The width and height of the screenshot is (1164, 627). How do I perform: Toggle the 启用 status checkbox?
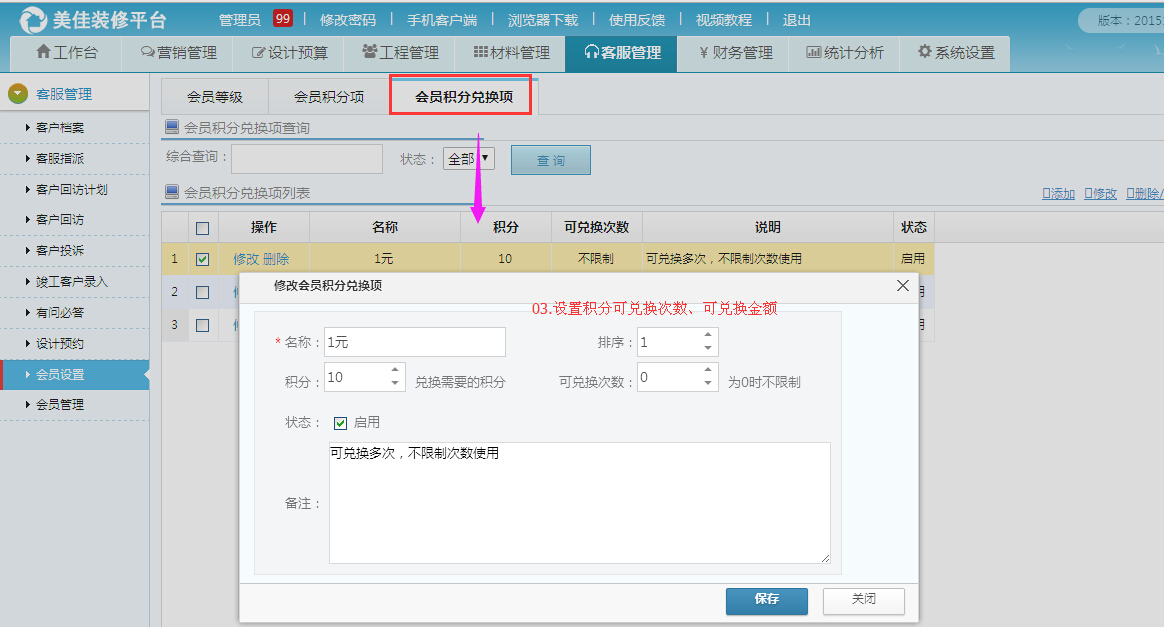pos(341,423)
